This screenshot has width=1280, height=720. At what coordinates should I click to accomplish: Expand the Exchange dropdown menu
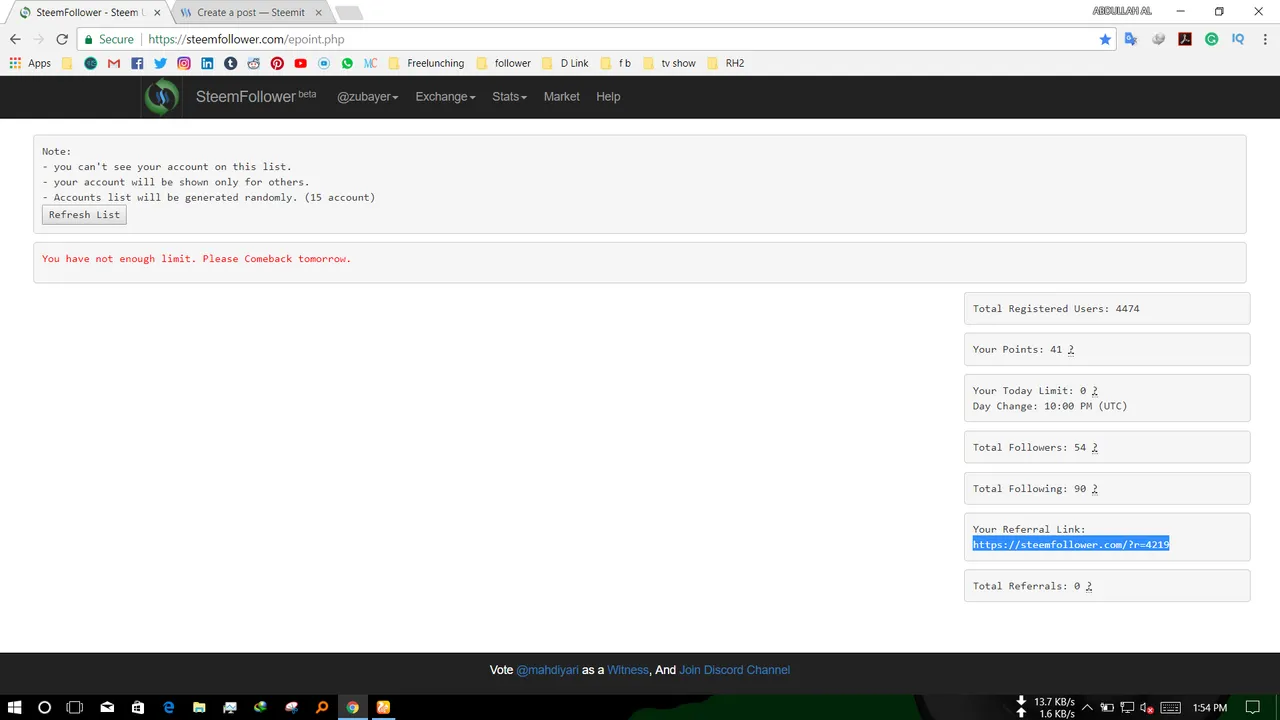click(445, 97)
